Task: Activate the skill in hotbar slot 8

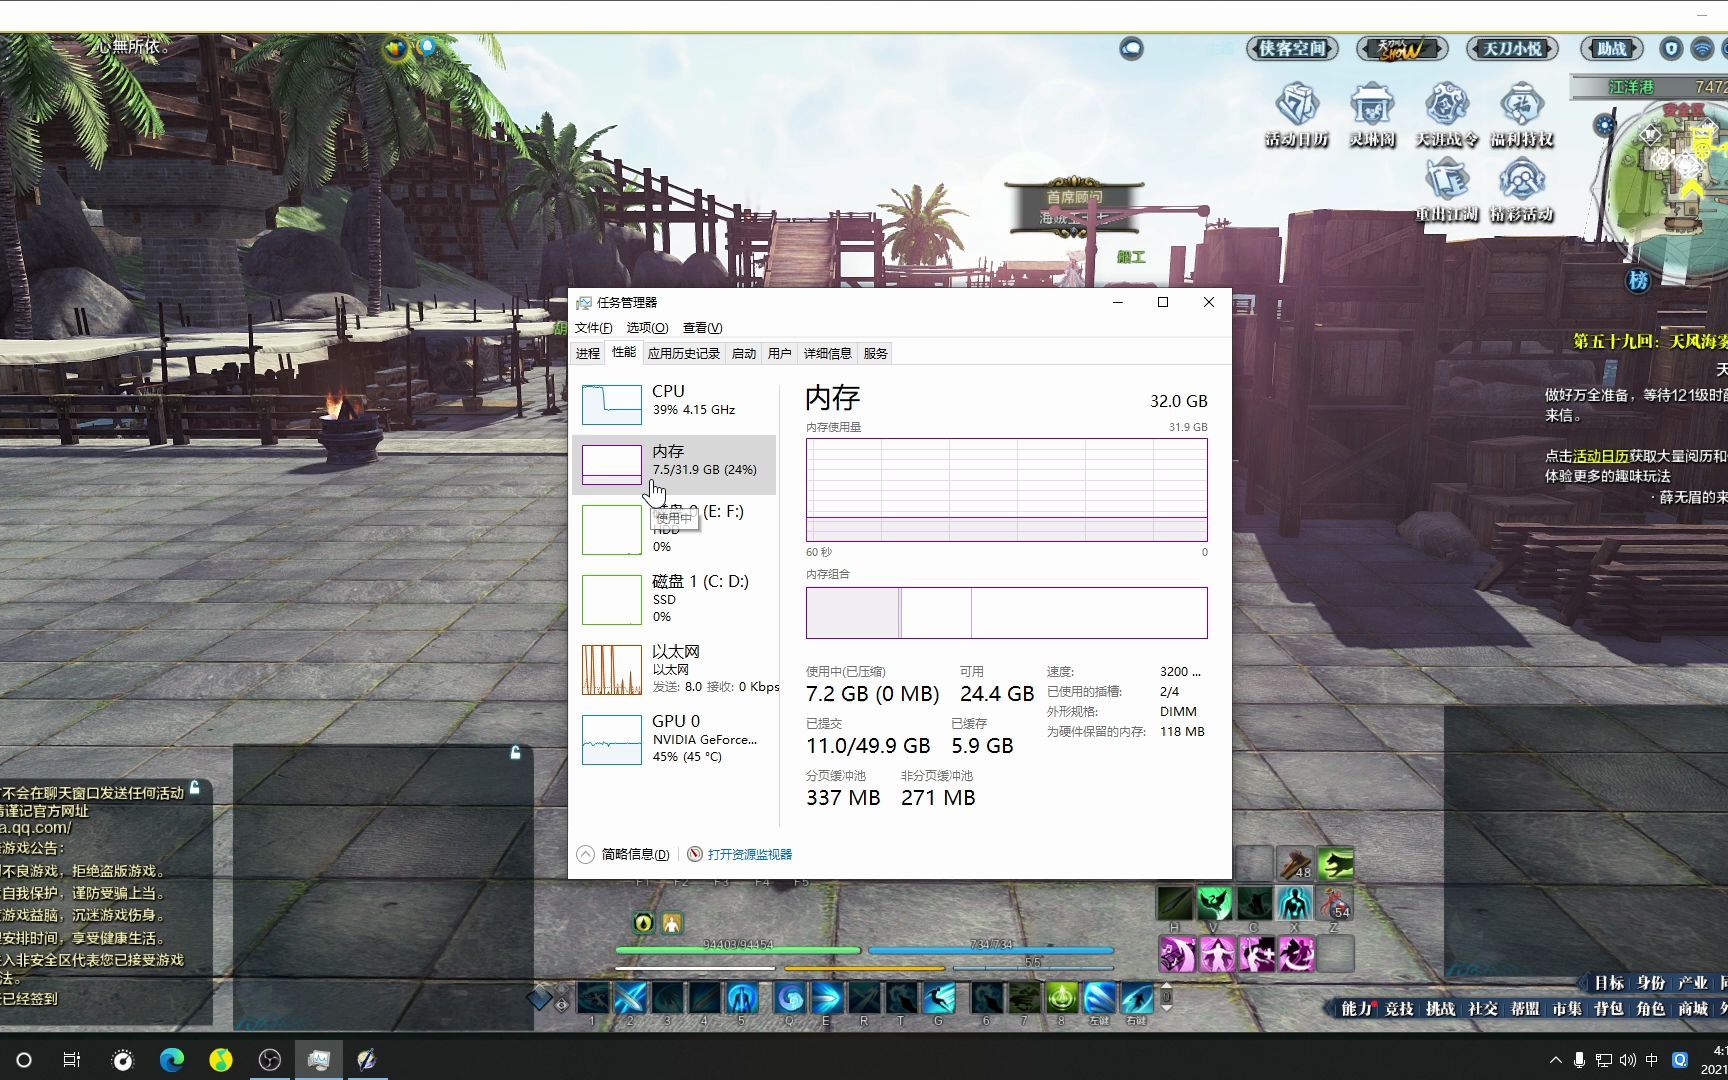Action: [1061, 997]
